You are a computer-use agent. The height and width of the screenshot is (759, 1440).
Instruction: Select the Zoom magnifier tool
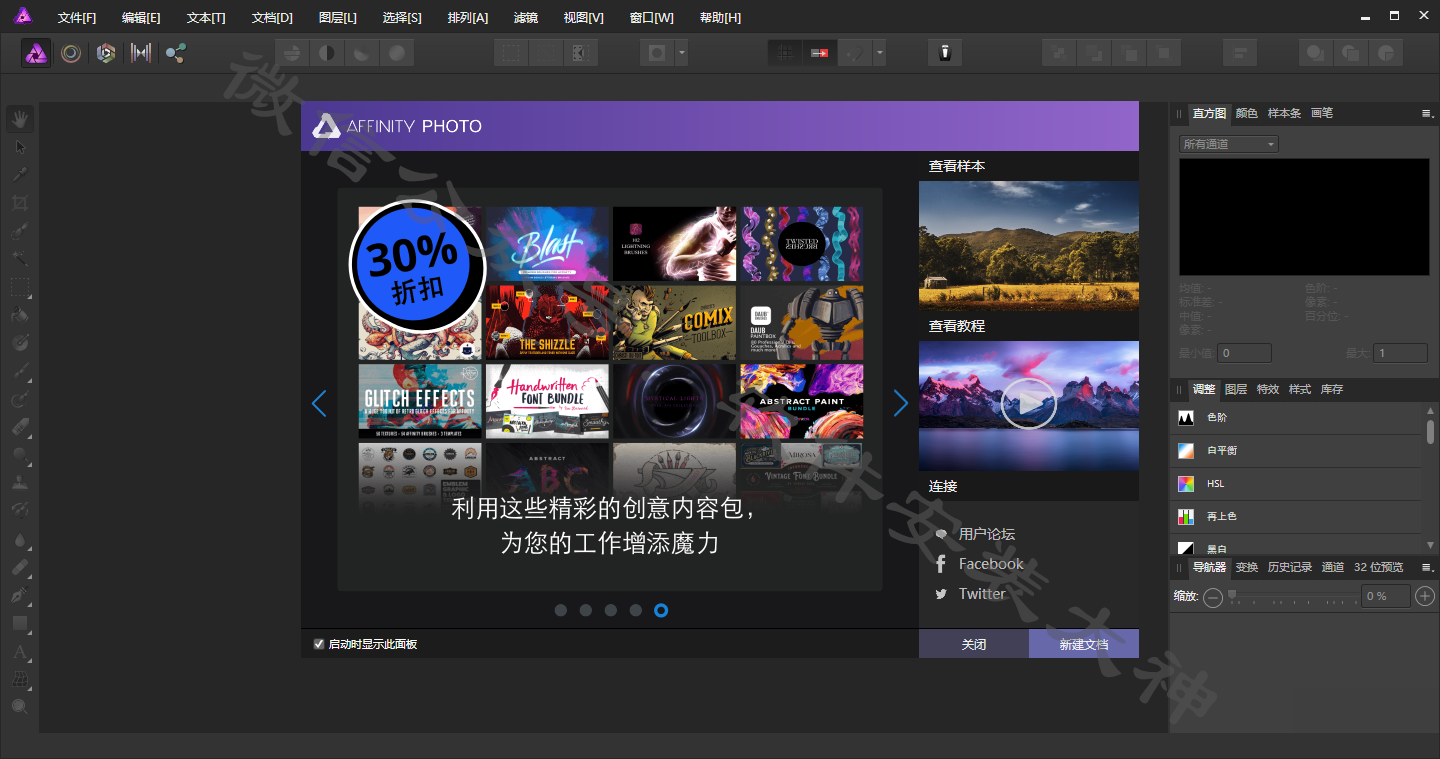click(20, 707)
